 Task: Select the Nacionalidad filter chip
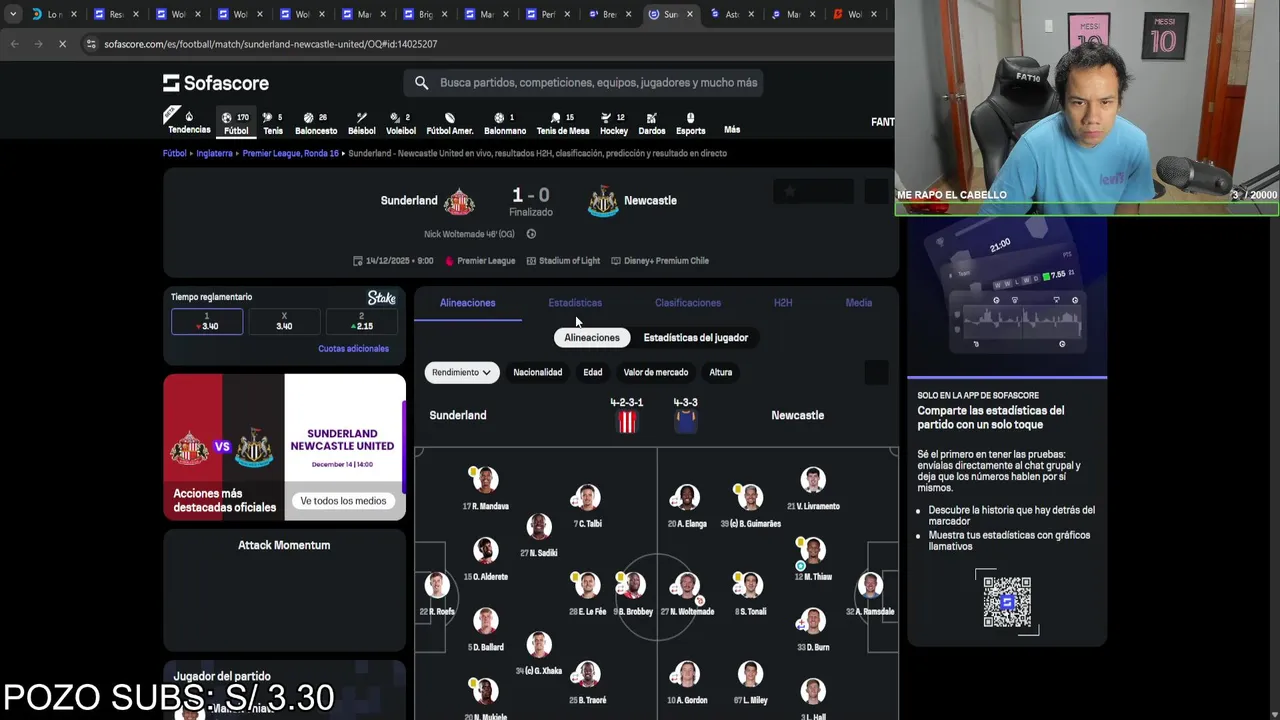coord(538,372)
